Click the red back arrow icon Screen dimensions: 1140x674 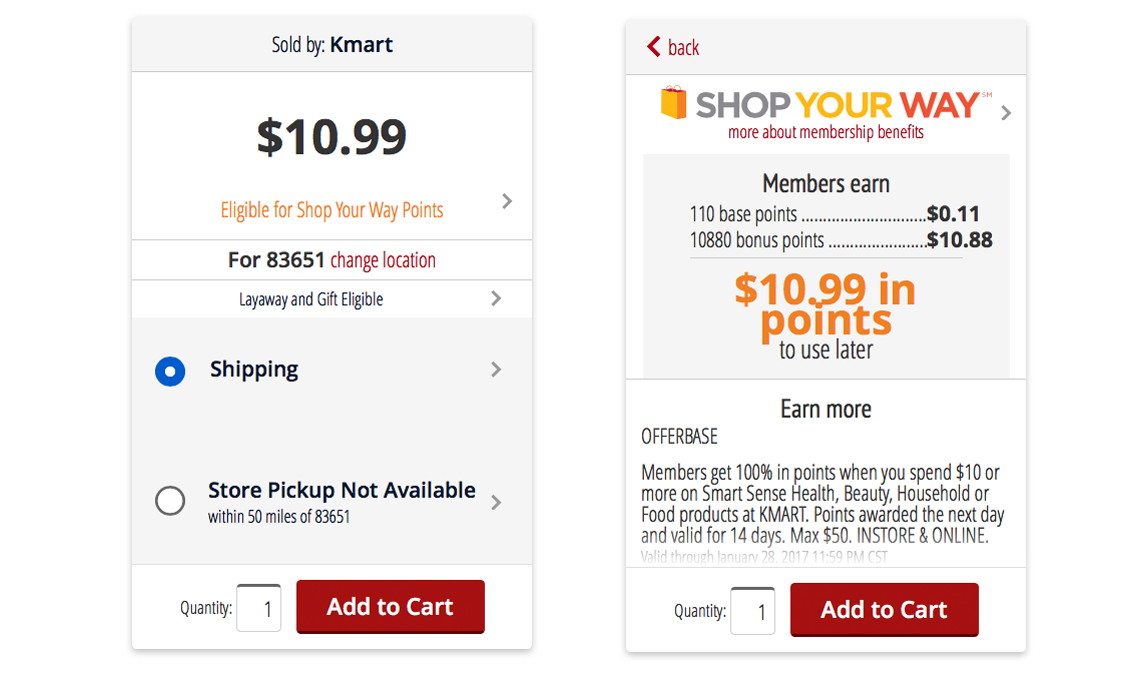(x=654, y=47)
